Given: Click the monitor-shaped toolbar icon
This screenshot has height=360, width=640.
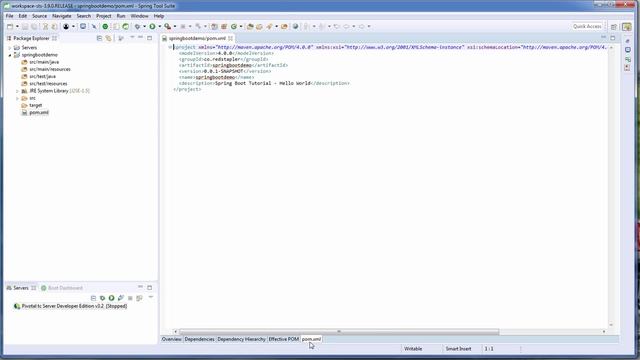Looking at the screenshot, I should click(83, 27).
